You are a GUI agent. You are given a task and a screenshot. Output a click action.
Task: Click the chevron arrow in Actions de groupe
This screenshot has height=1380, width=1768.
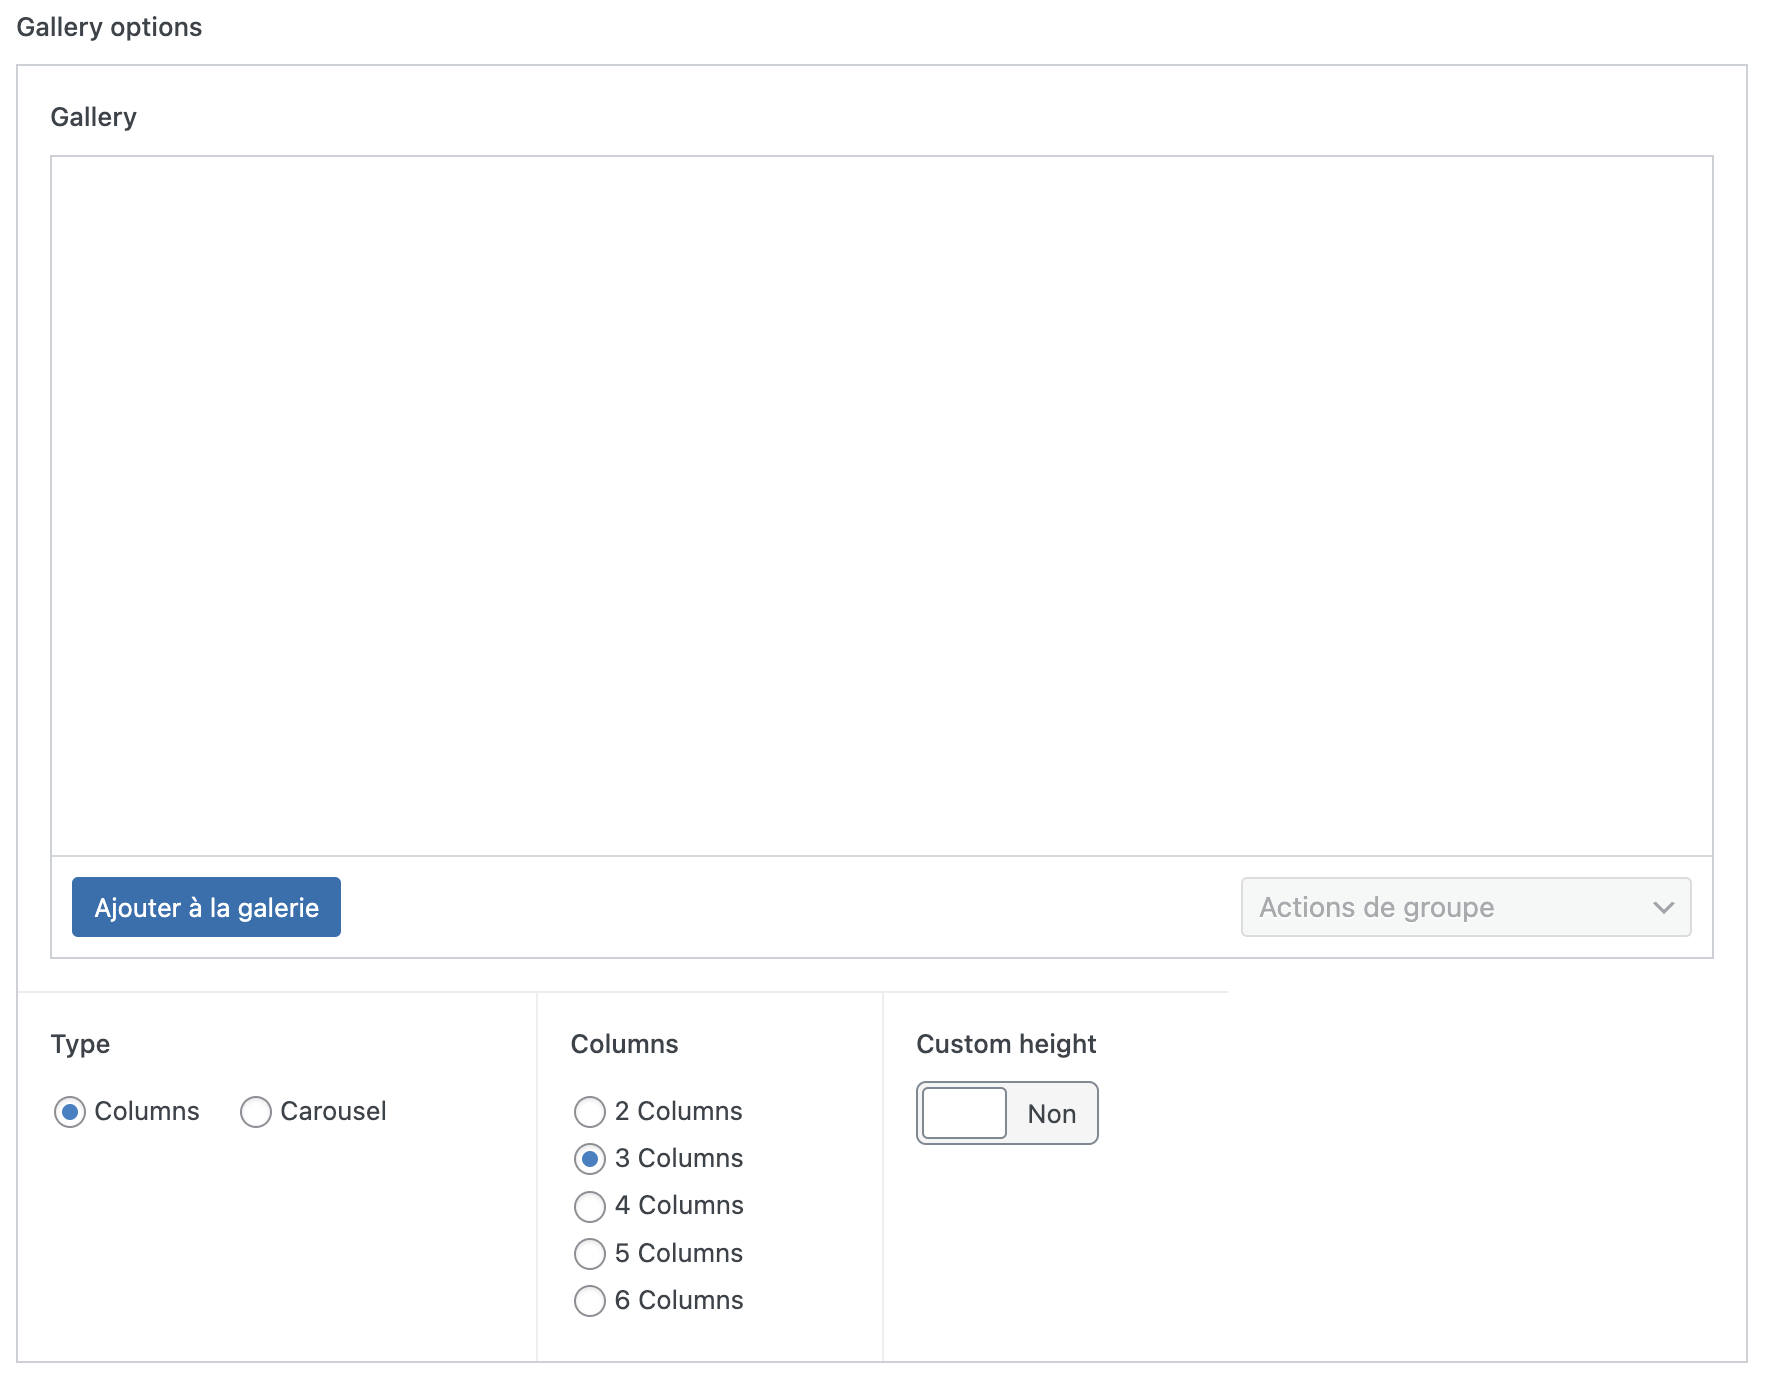pos(1663,907)
